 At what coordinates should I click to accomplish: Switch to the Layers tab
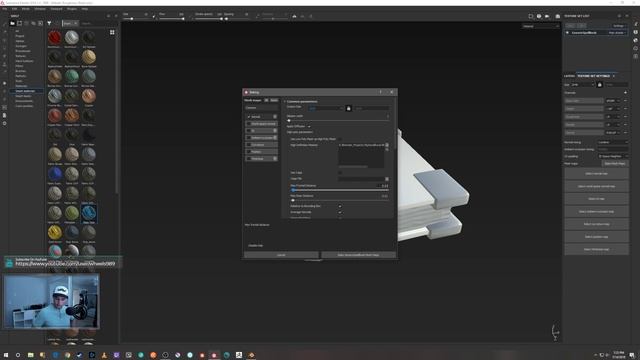(x=569, y=76)
